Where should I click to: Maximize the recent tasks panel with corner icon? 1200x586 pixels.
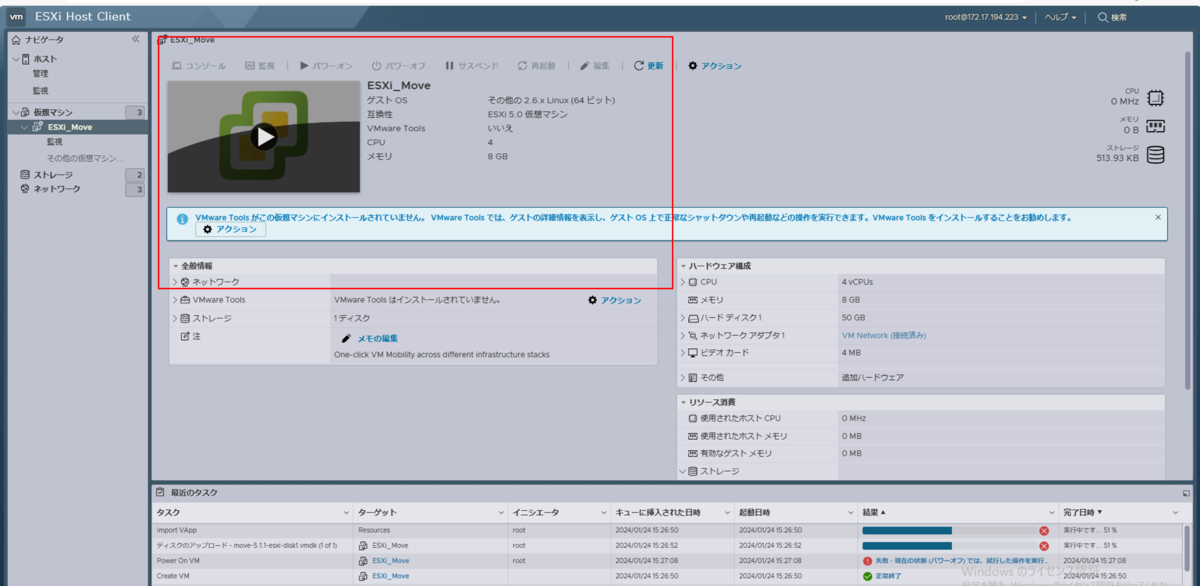(1186, 493)
